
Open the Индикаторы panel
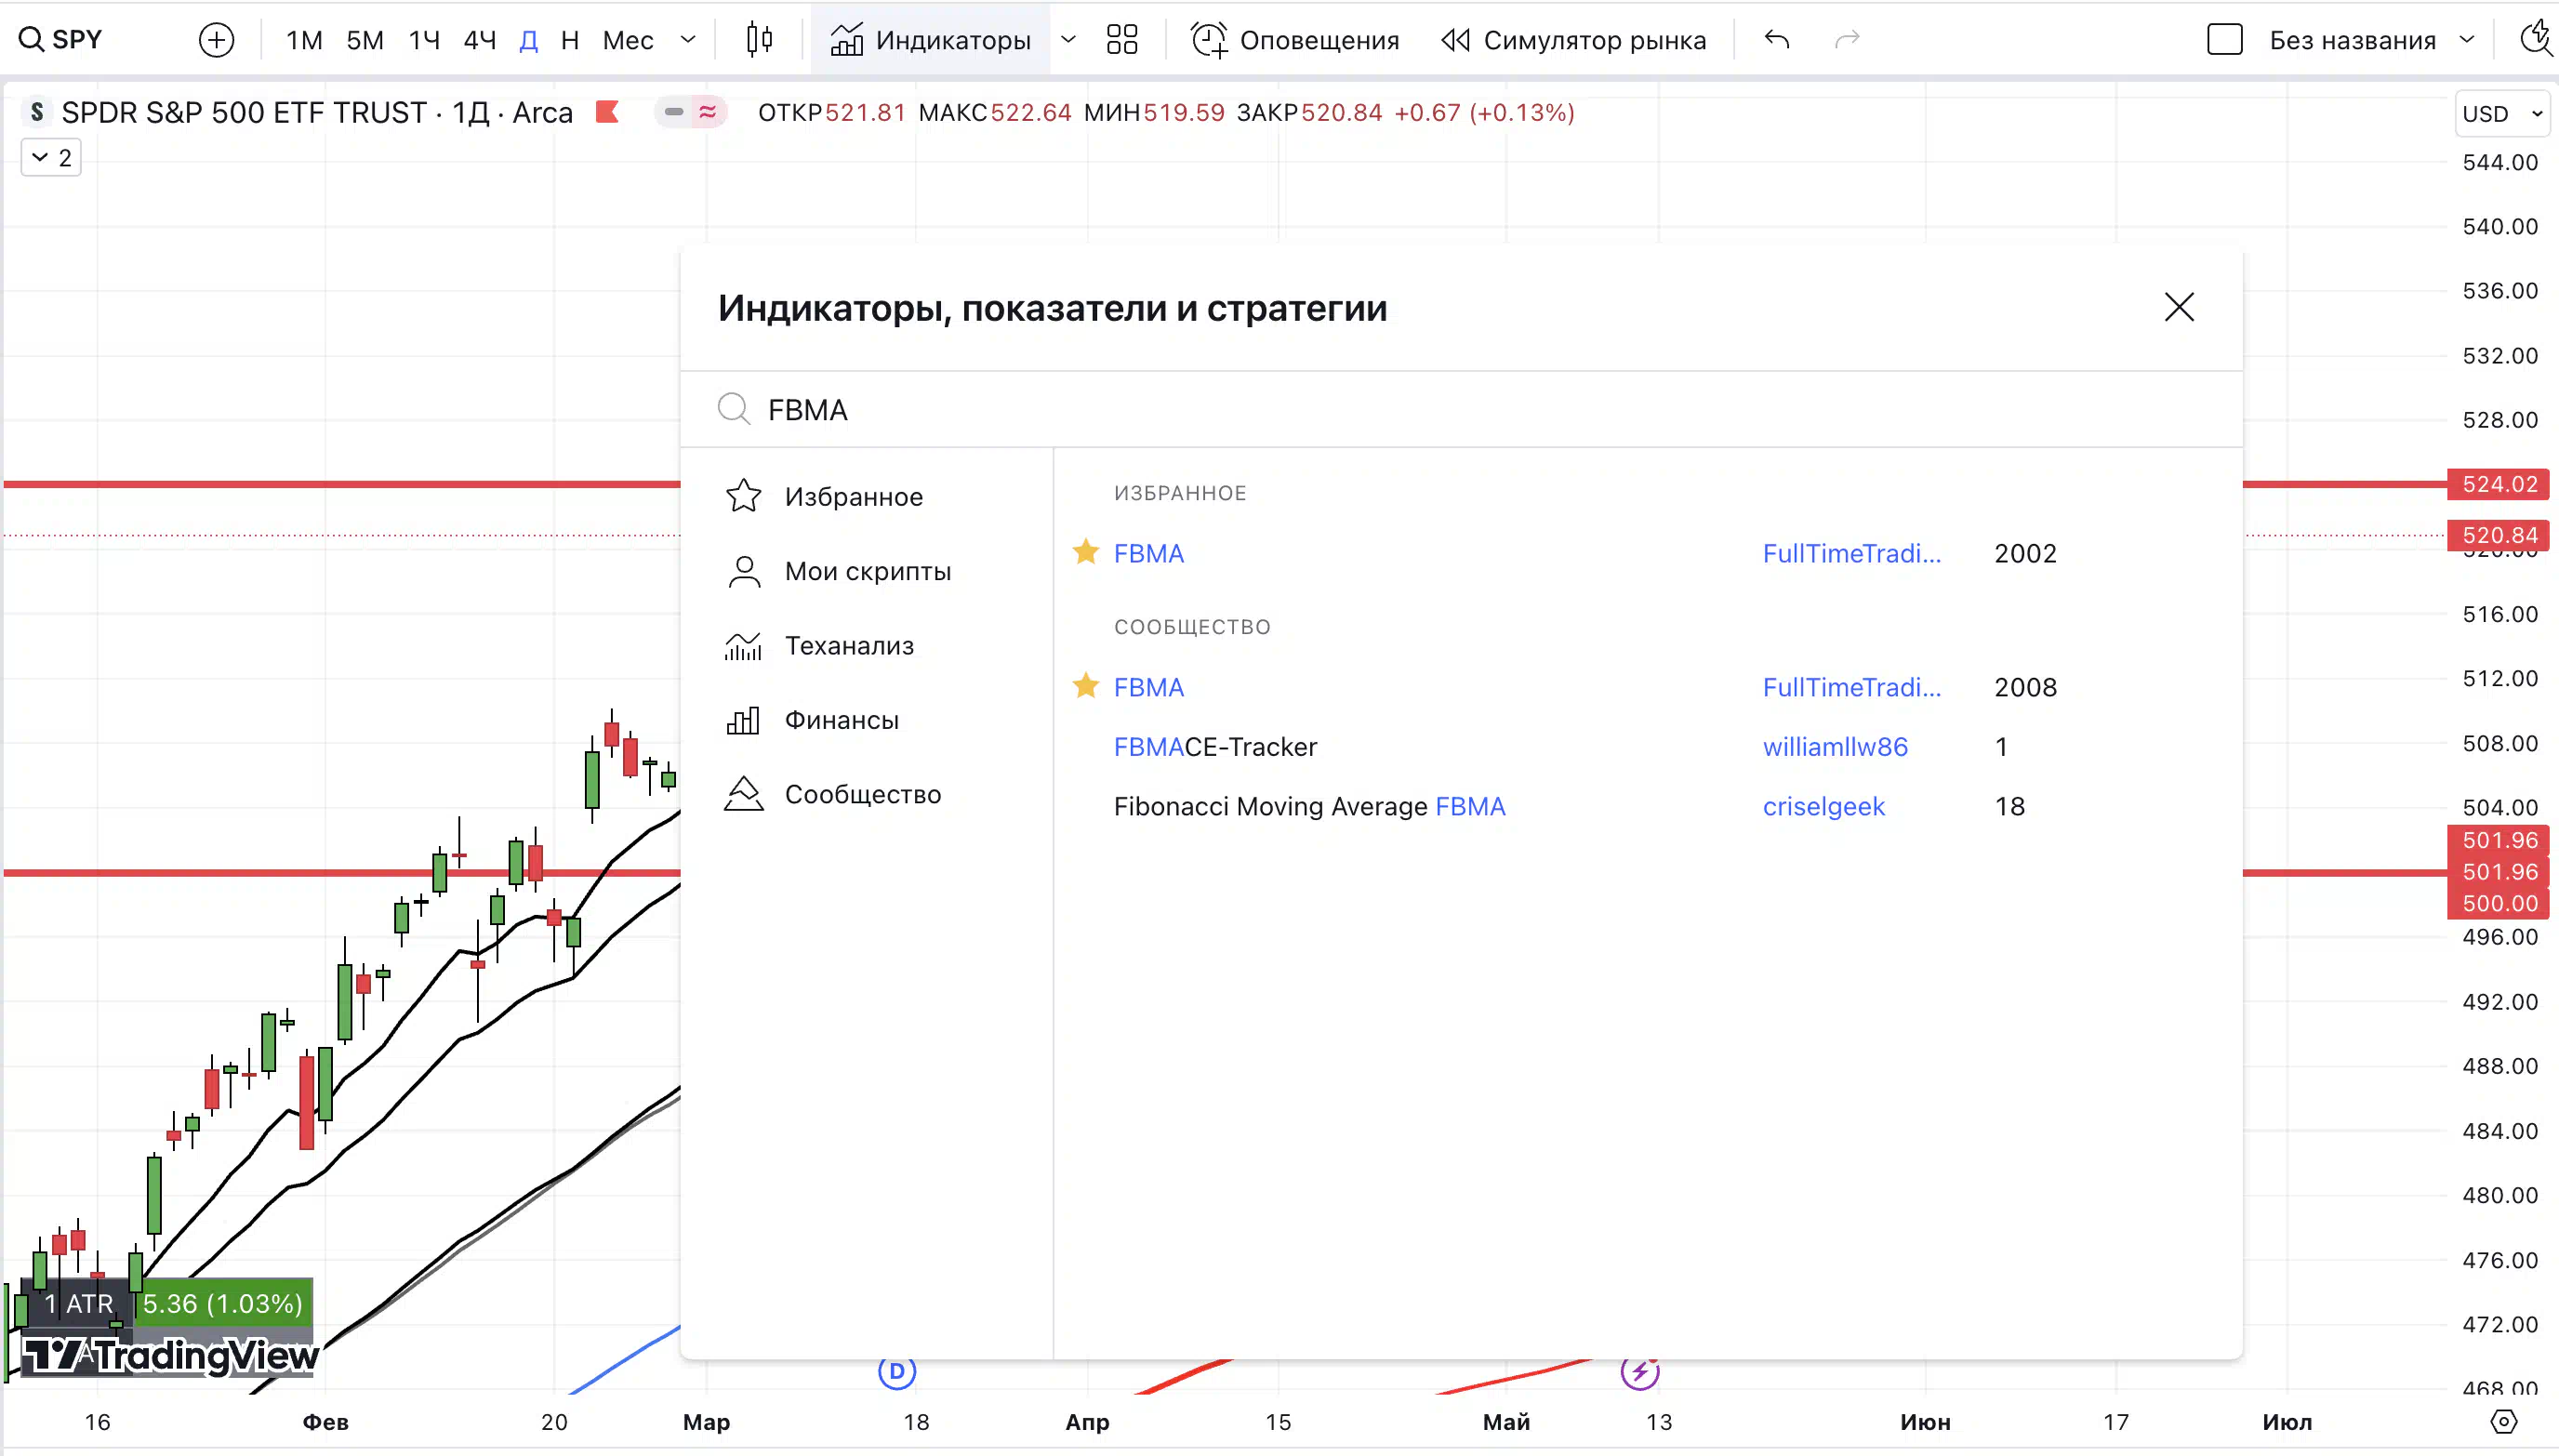[931, 40]
